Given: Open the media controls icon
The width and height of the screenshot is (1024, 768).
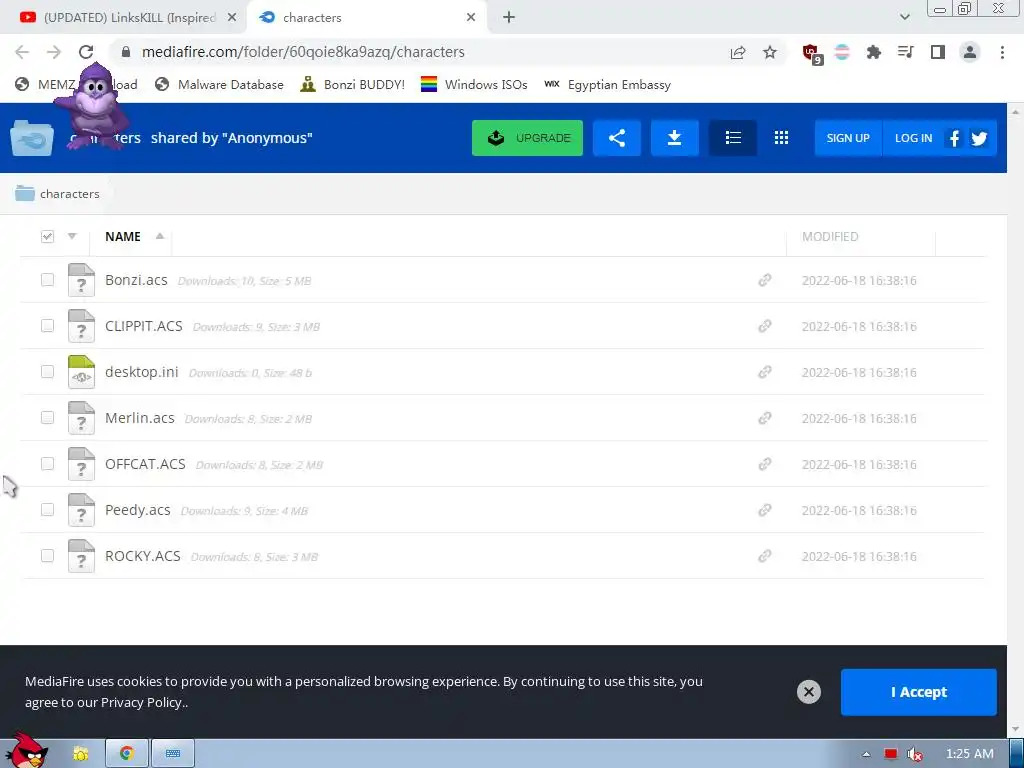Looking at the screenshot, I should tap(905, 52).
